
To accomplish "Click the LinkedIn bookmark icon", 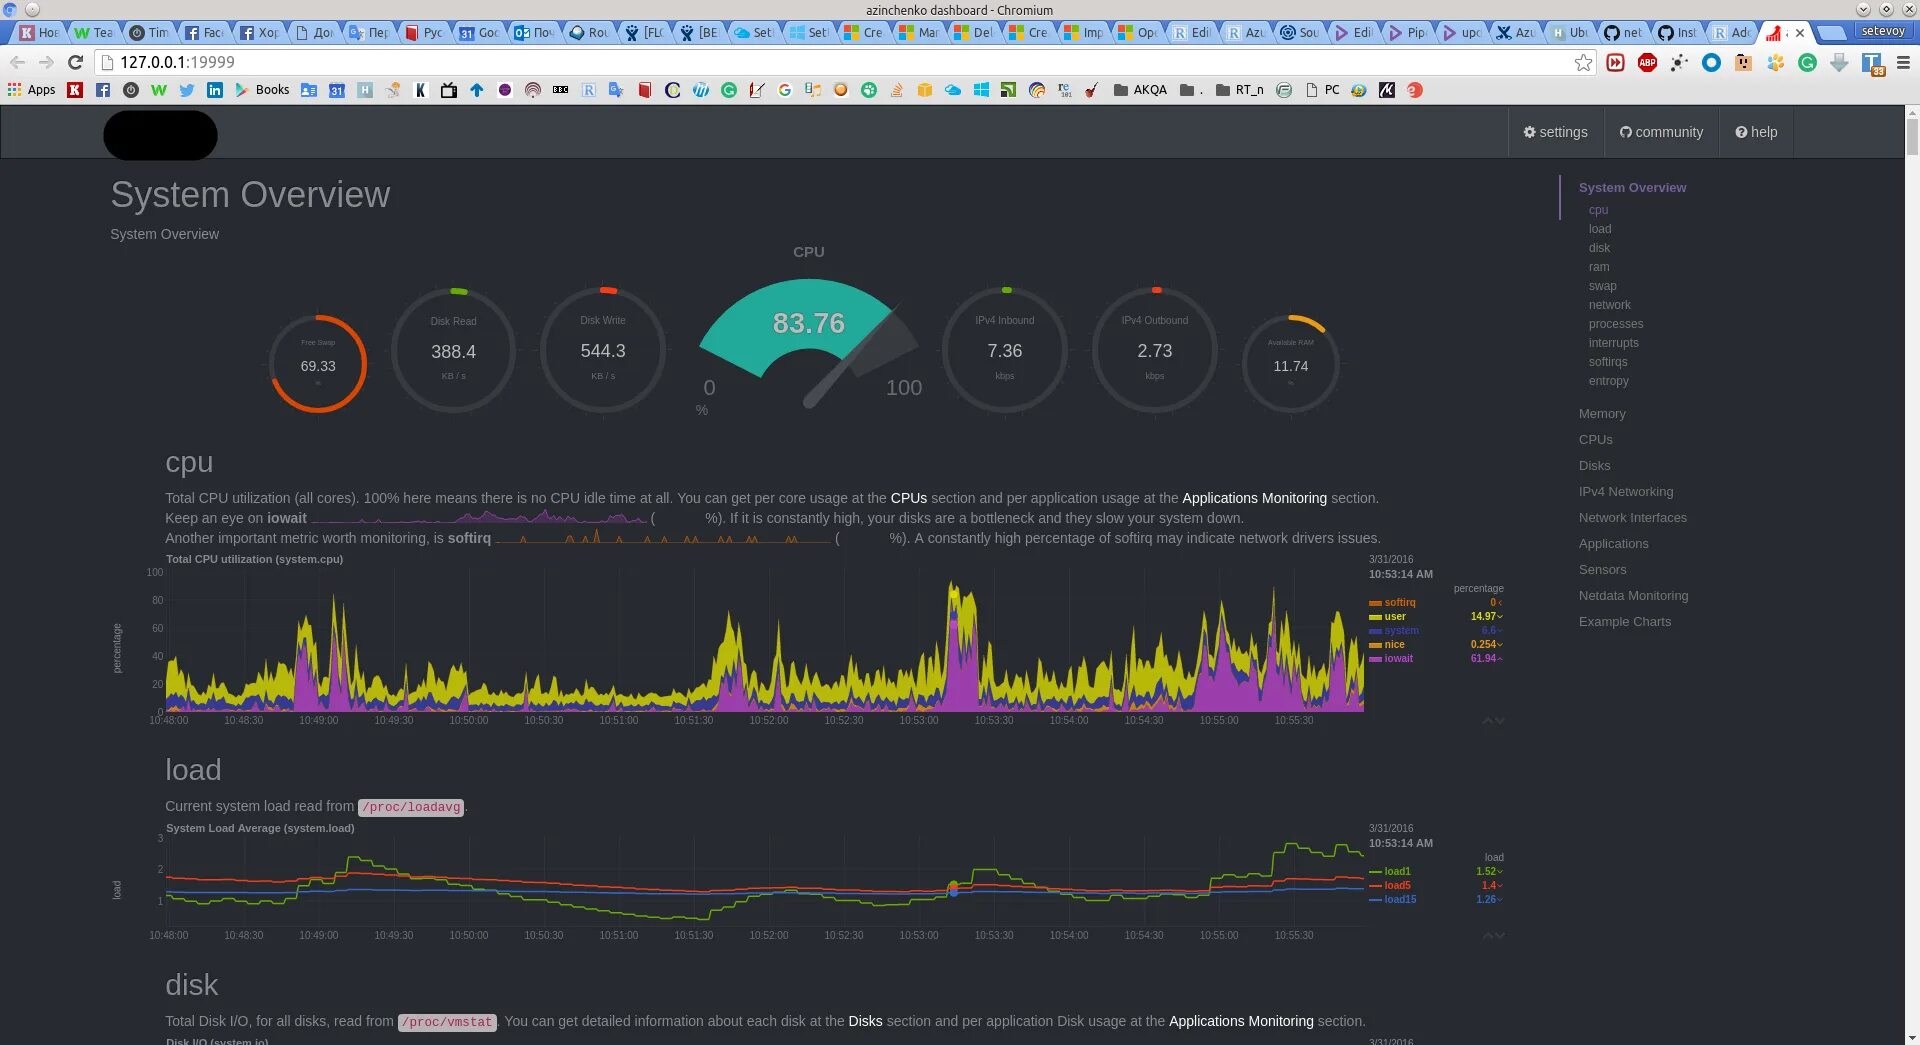I will (215, 90).
